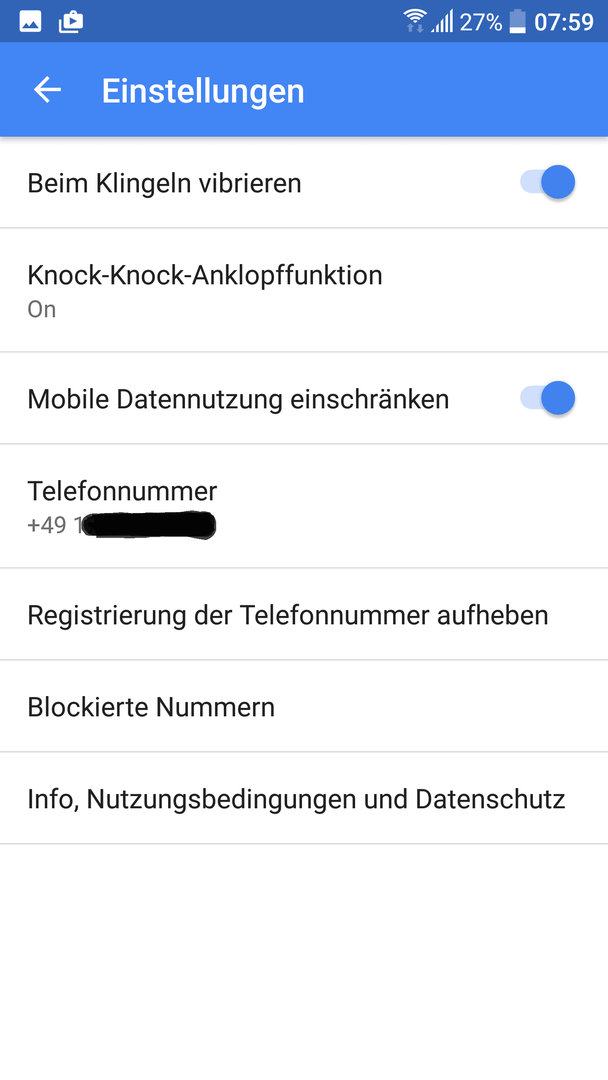Open Knock-Knock-Anklopffunktion setting
The image size is (608, 1080).
click(304, 290)
